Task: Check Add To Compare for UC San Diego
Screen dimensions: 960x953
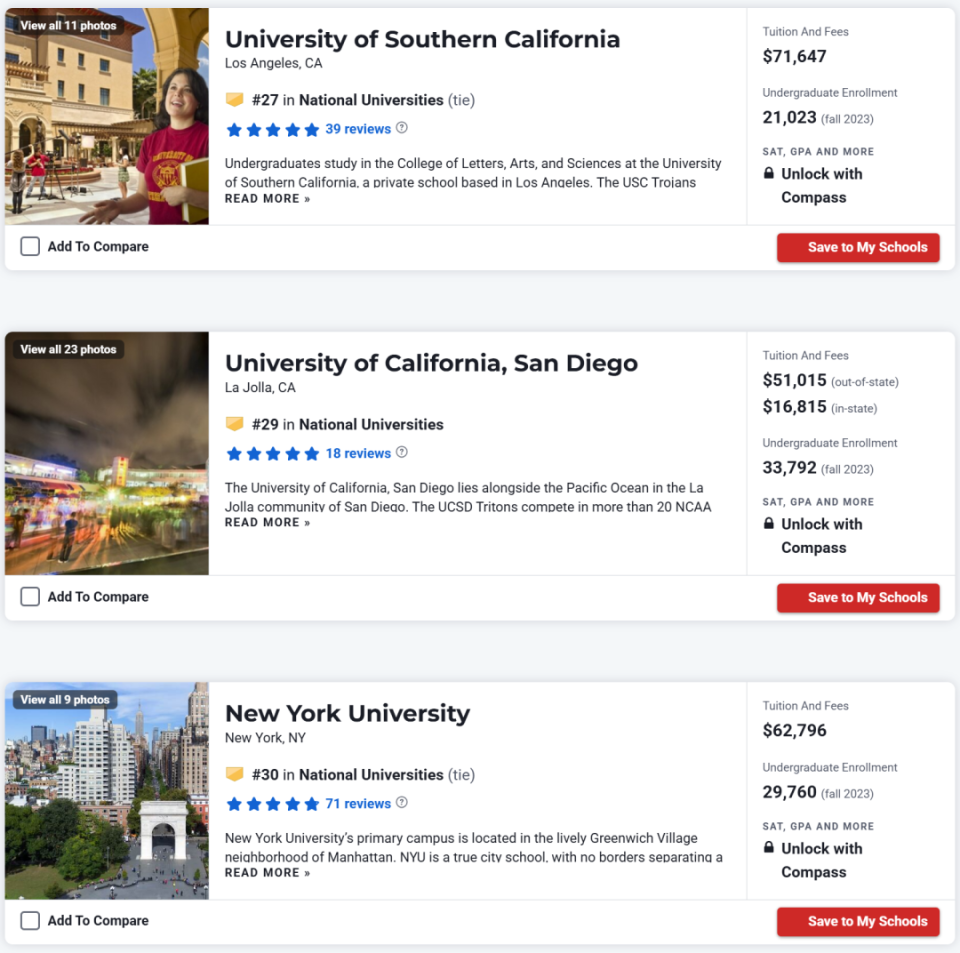Action: [x=30, y=597]
